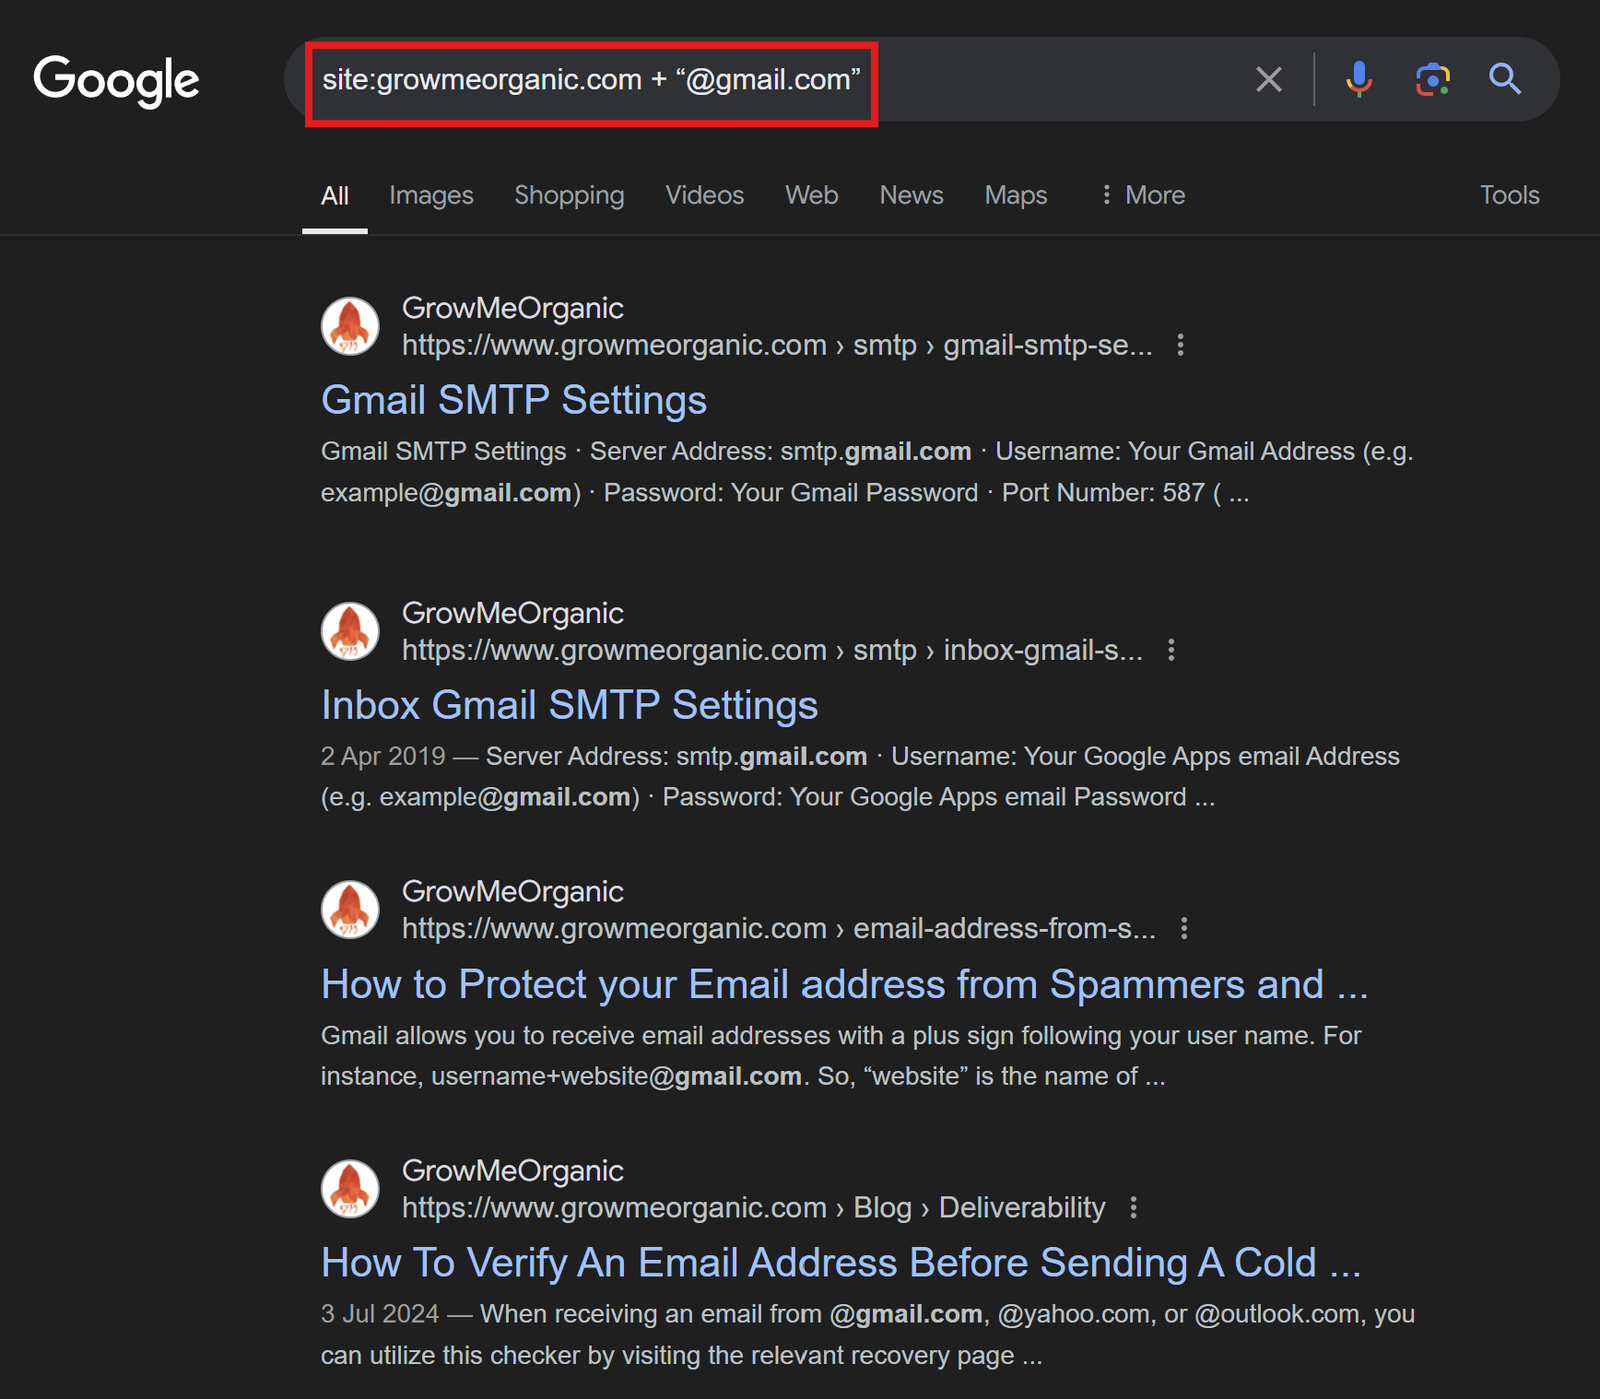Open three-dot menu for inbox-gmail-s... result
This screenshot has height=1399, width=1600.
pos(1172,650)
